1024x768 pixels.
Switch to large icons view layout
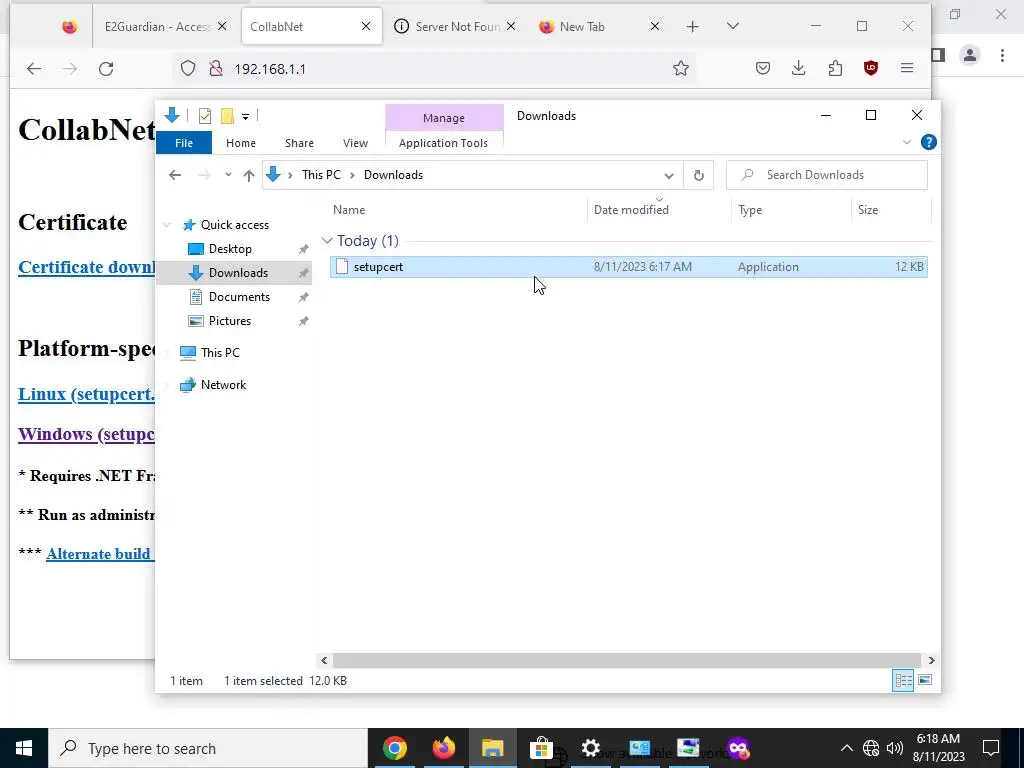click(925, 680)
